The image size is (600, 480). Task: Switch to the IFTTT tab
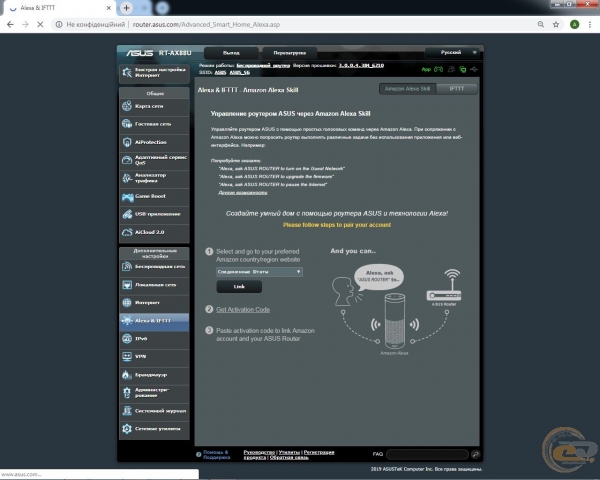[x=457, y=89]
